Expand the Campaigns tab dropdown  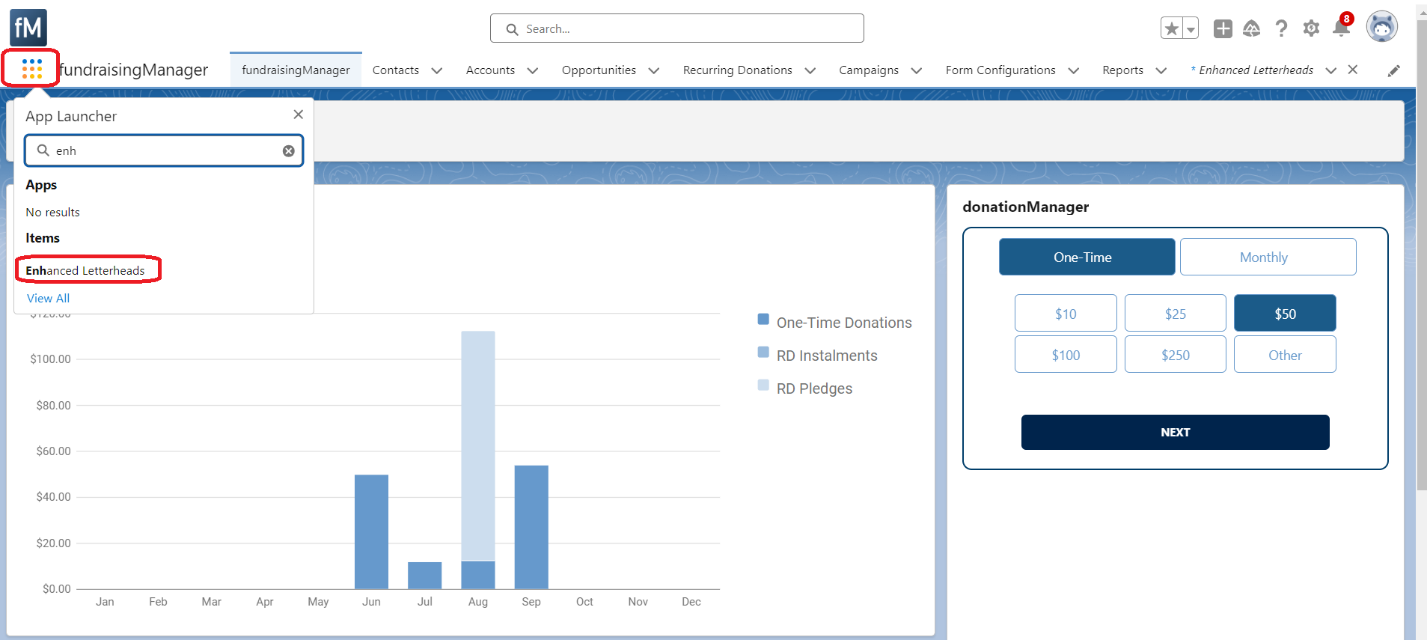point(916,70)
